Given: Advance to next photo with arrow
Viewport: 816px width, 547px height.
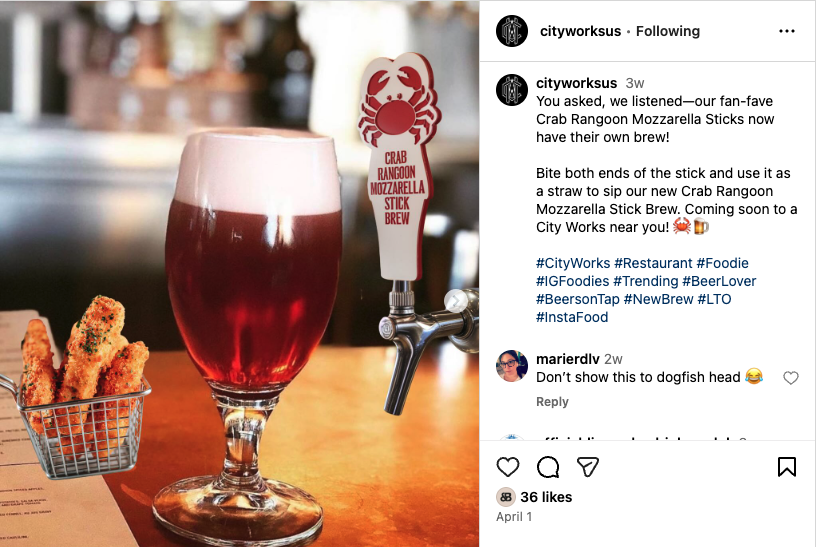Looking at the screenshot, I should click(x=456, y=300).
